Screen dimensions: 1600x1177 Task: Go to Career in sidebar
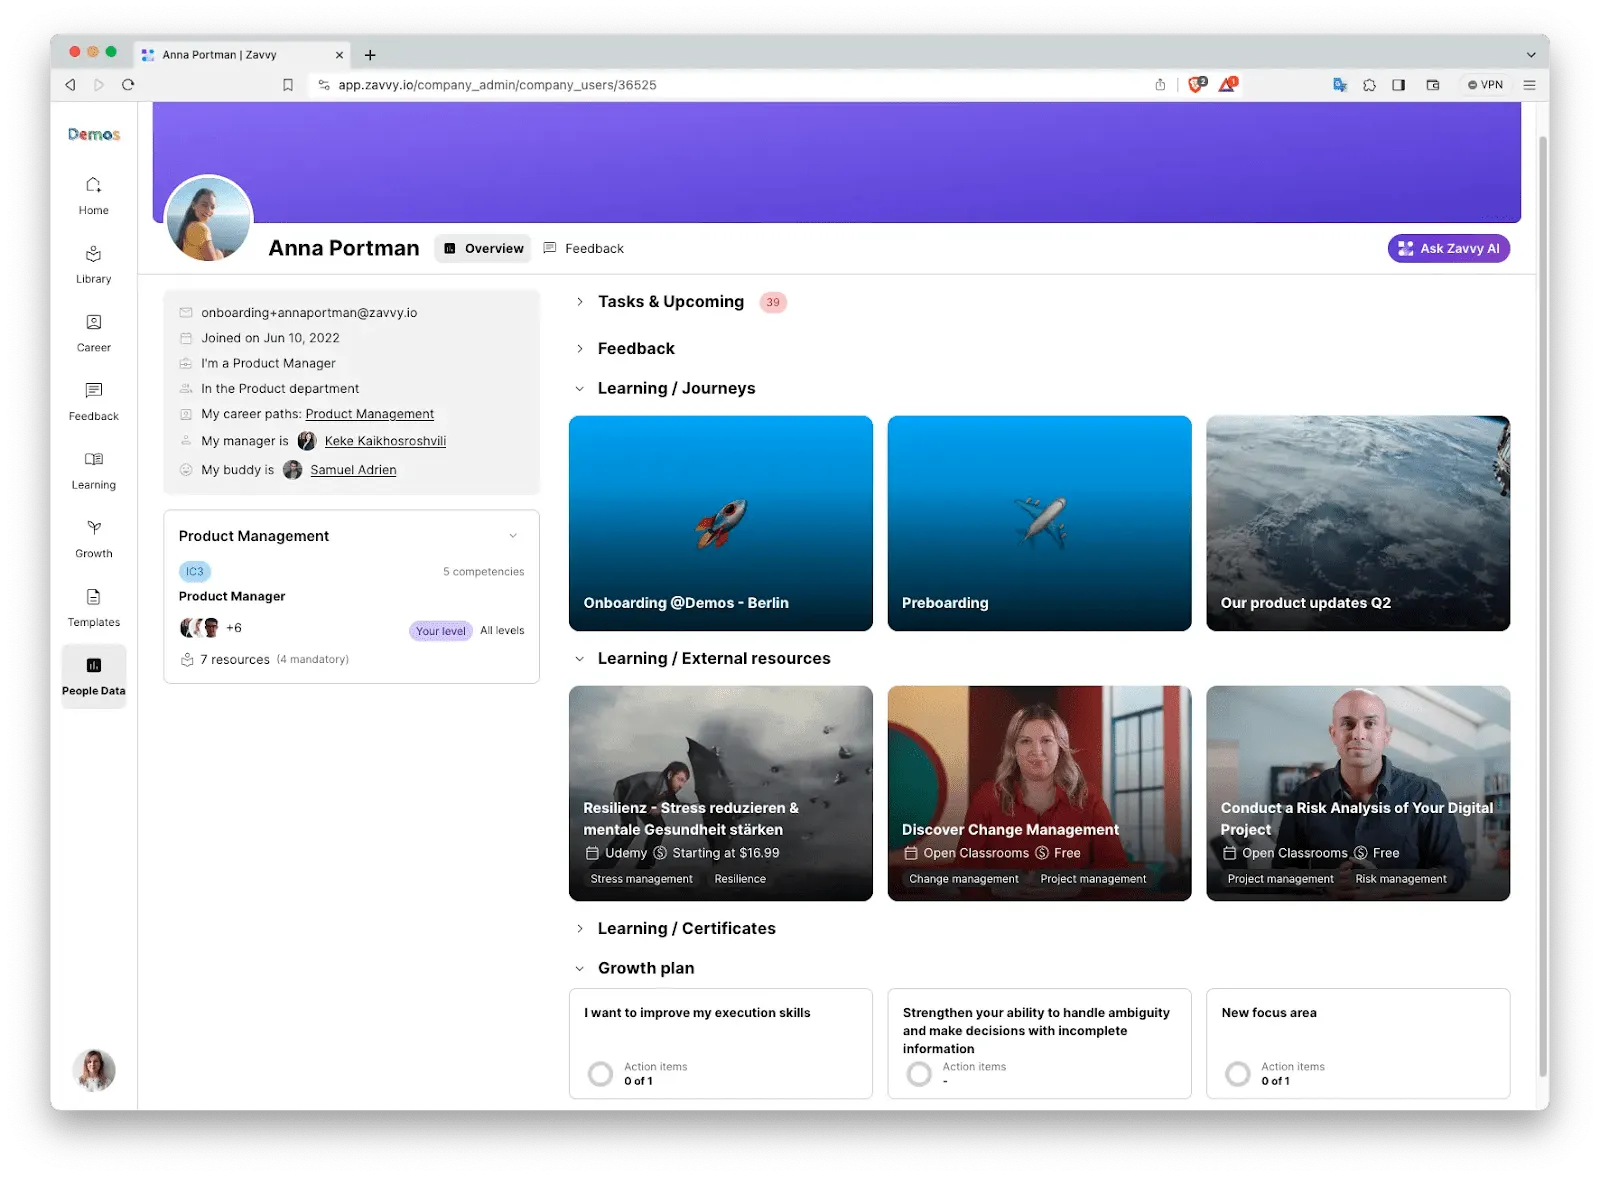coord(93,333)
